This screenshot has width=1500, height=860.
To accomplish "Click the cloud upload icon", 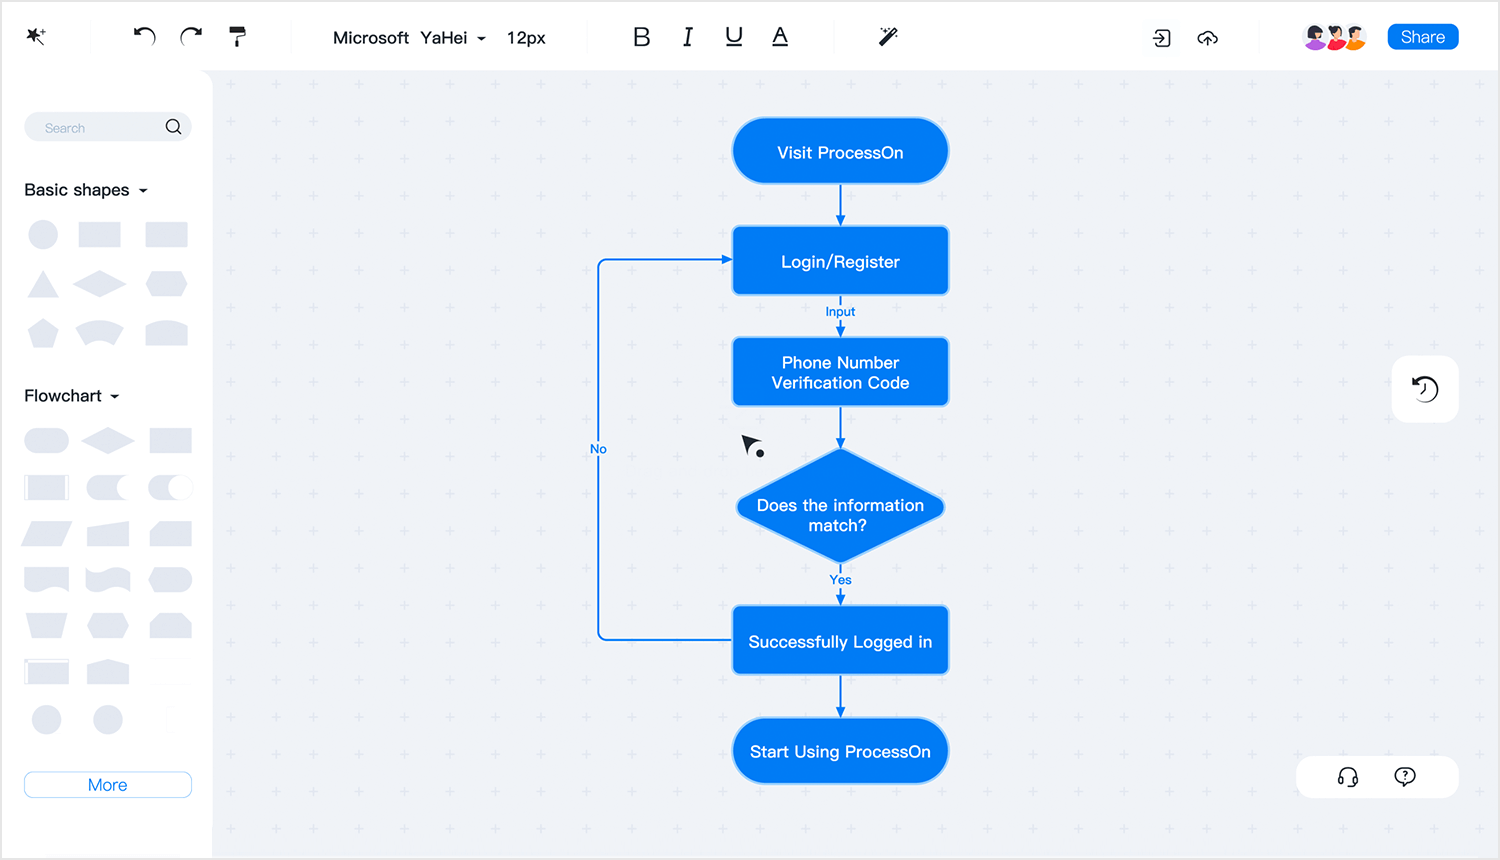I will [1208, 38].
